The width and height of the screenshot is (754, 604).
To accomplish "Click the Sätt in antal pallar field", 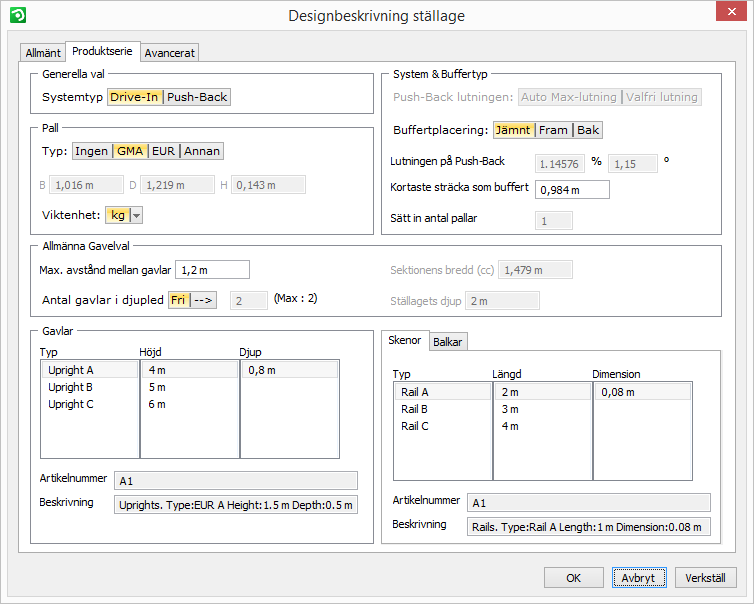I will tap(553, 221).
